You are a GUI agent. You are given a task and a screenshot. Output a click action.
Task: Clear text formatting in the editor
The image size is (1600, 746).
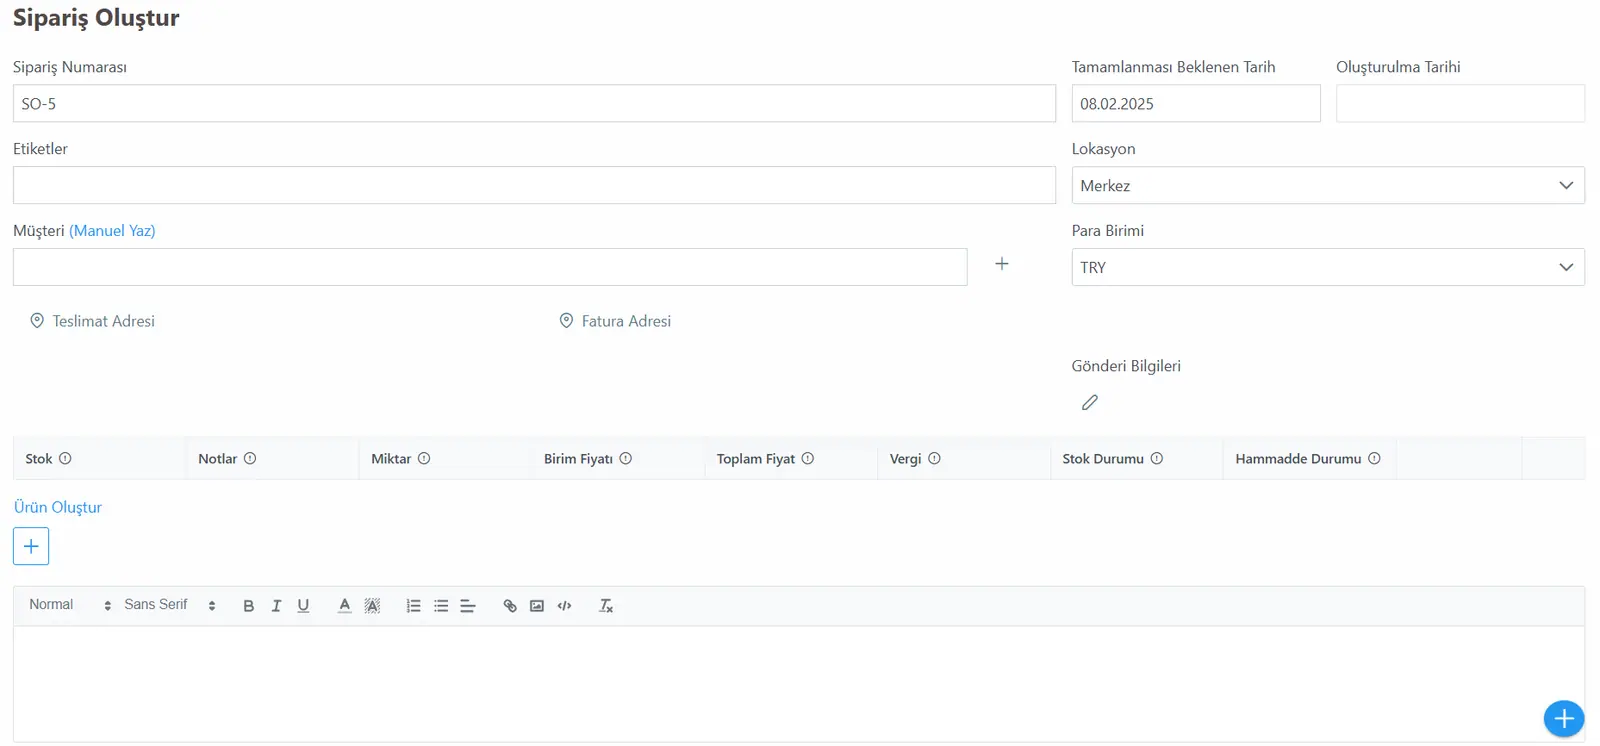[x=606, y=606]
